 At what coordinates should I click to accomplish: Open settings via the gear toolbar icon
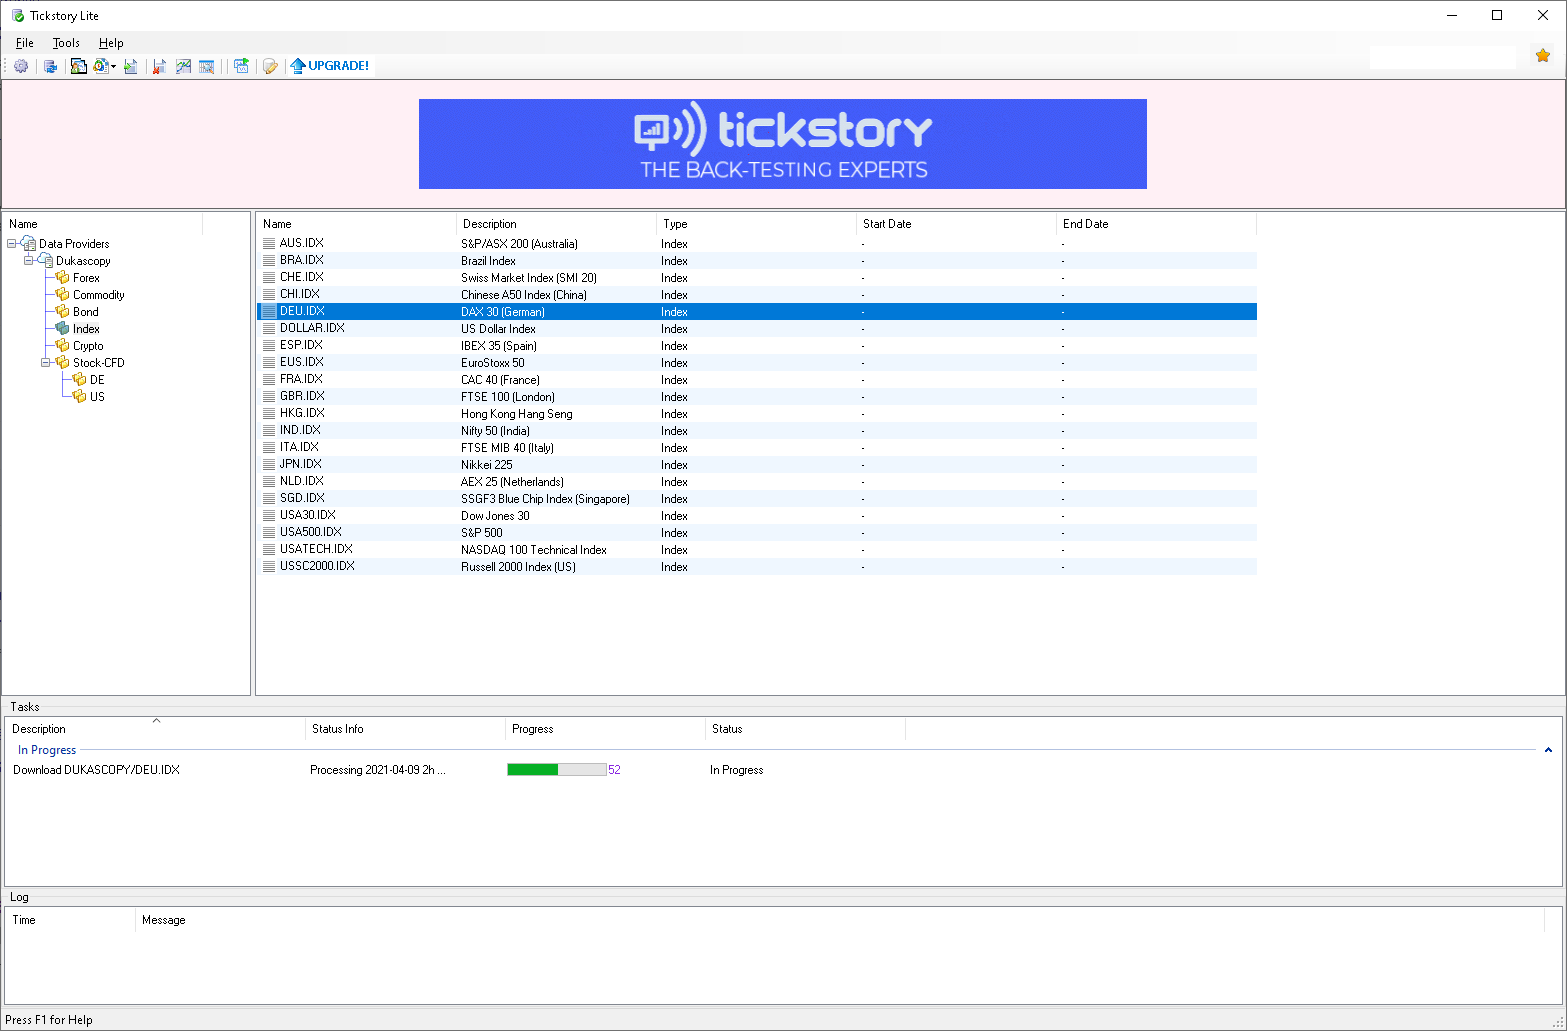point(21,66)
